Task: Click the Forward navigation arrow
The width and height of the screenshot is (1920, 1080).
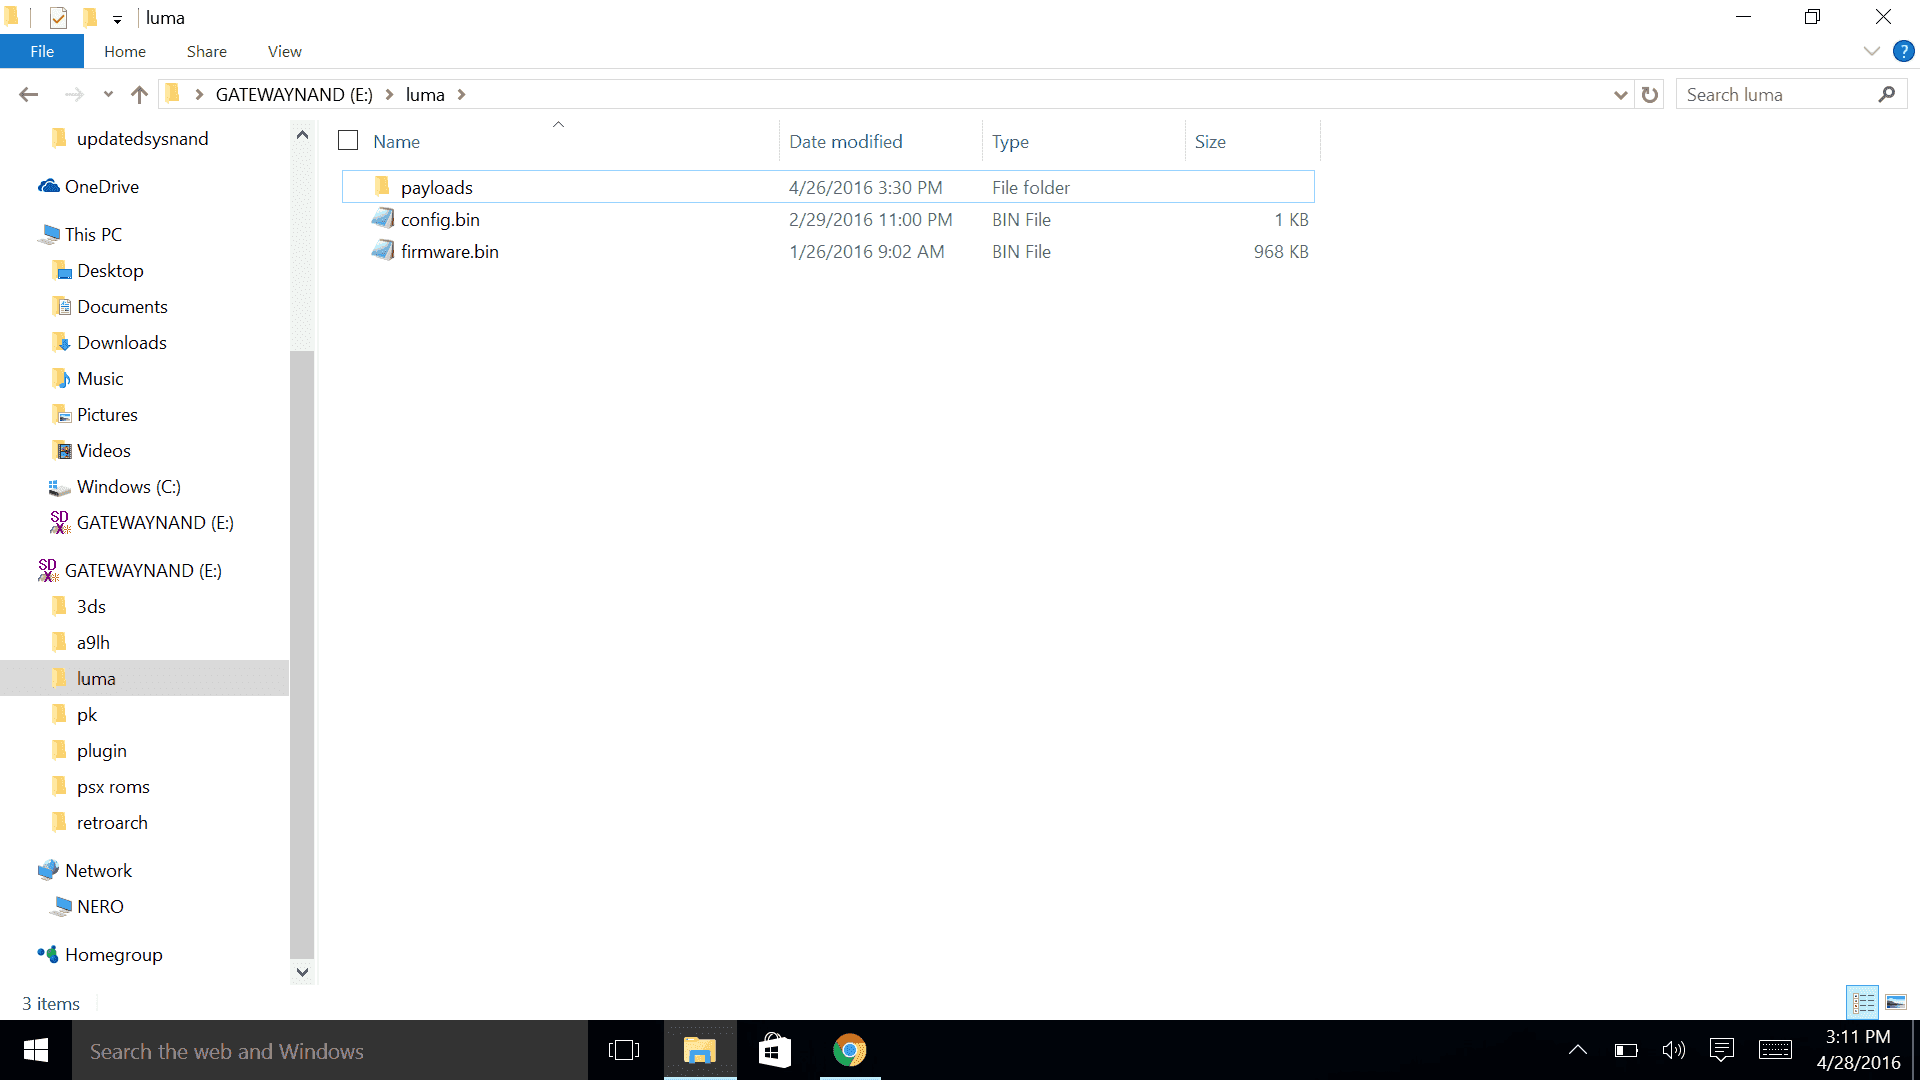Action: point(73,94)
